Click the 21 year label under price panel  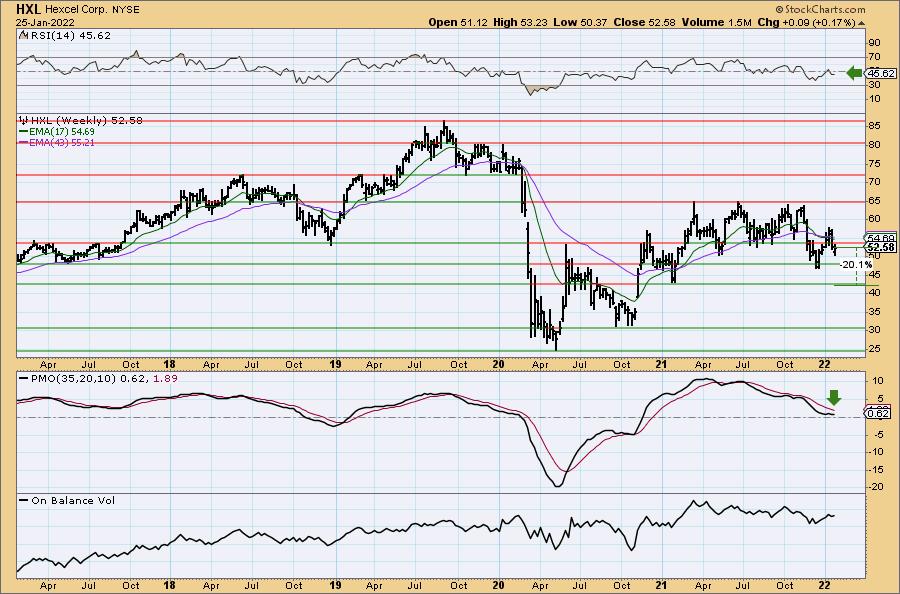tap(661, 364)
